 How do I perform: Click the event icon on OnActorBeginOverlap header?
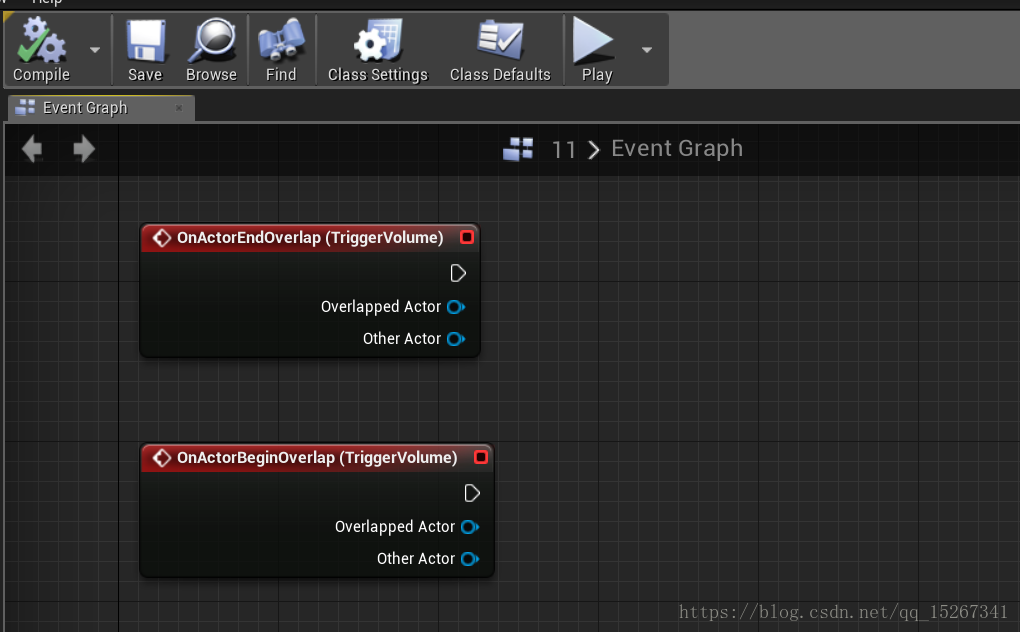click(x=161, y=458)
